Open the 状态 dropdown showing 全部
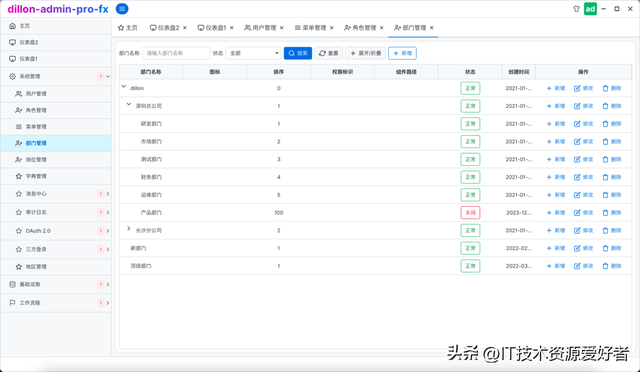The image size is (640, 372). tap(253, 53)
